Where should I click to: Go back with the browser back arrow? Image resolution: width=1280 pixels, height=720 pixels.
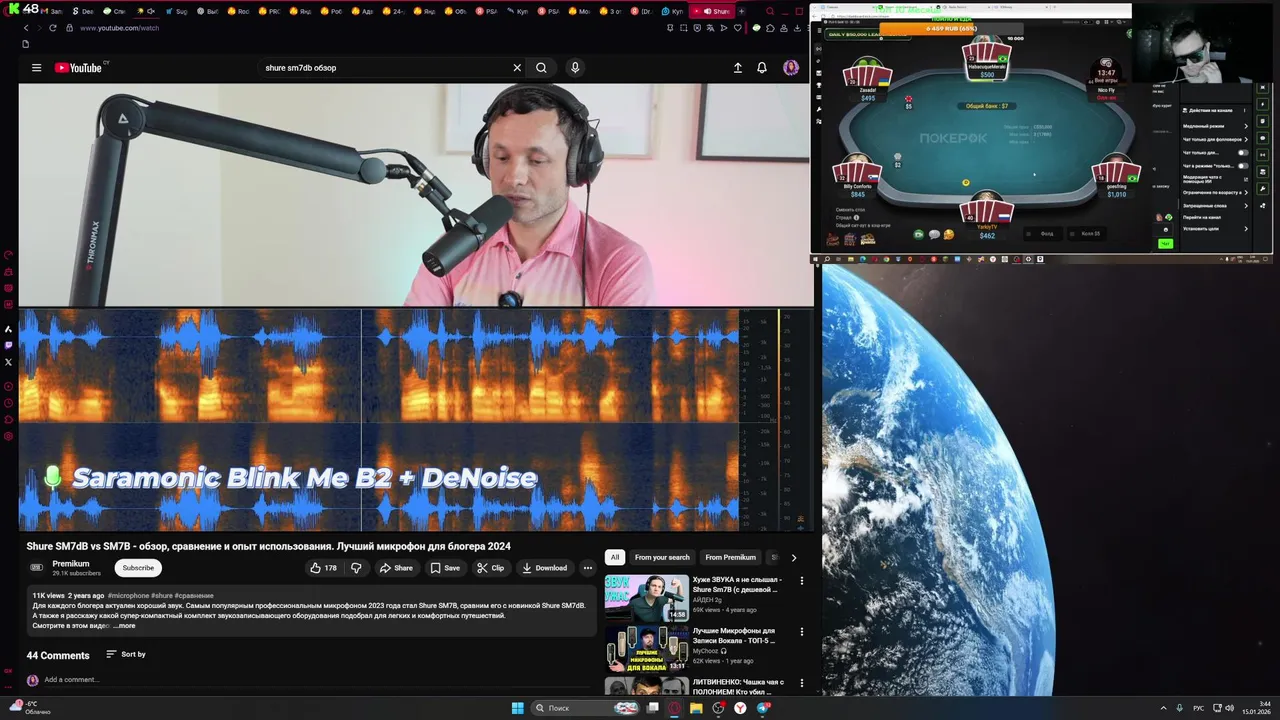pos(26,28)
